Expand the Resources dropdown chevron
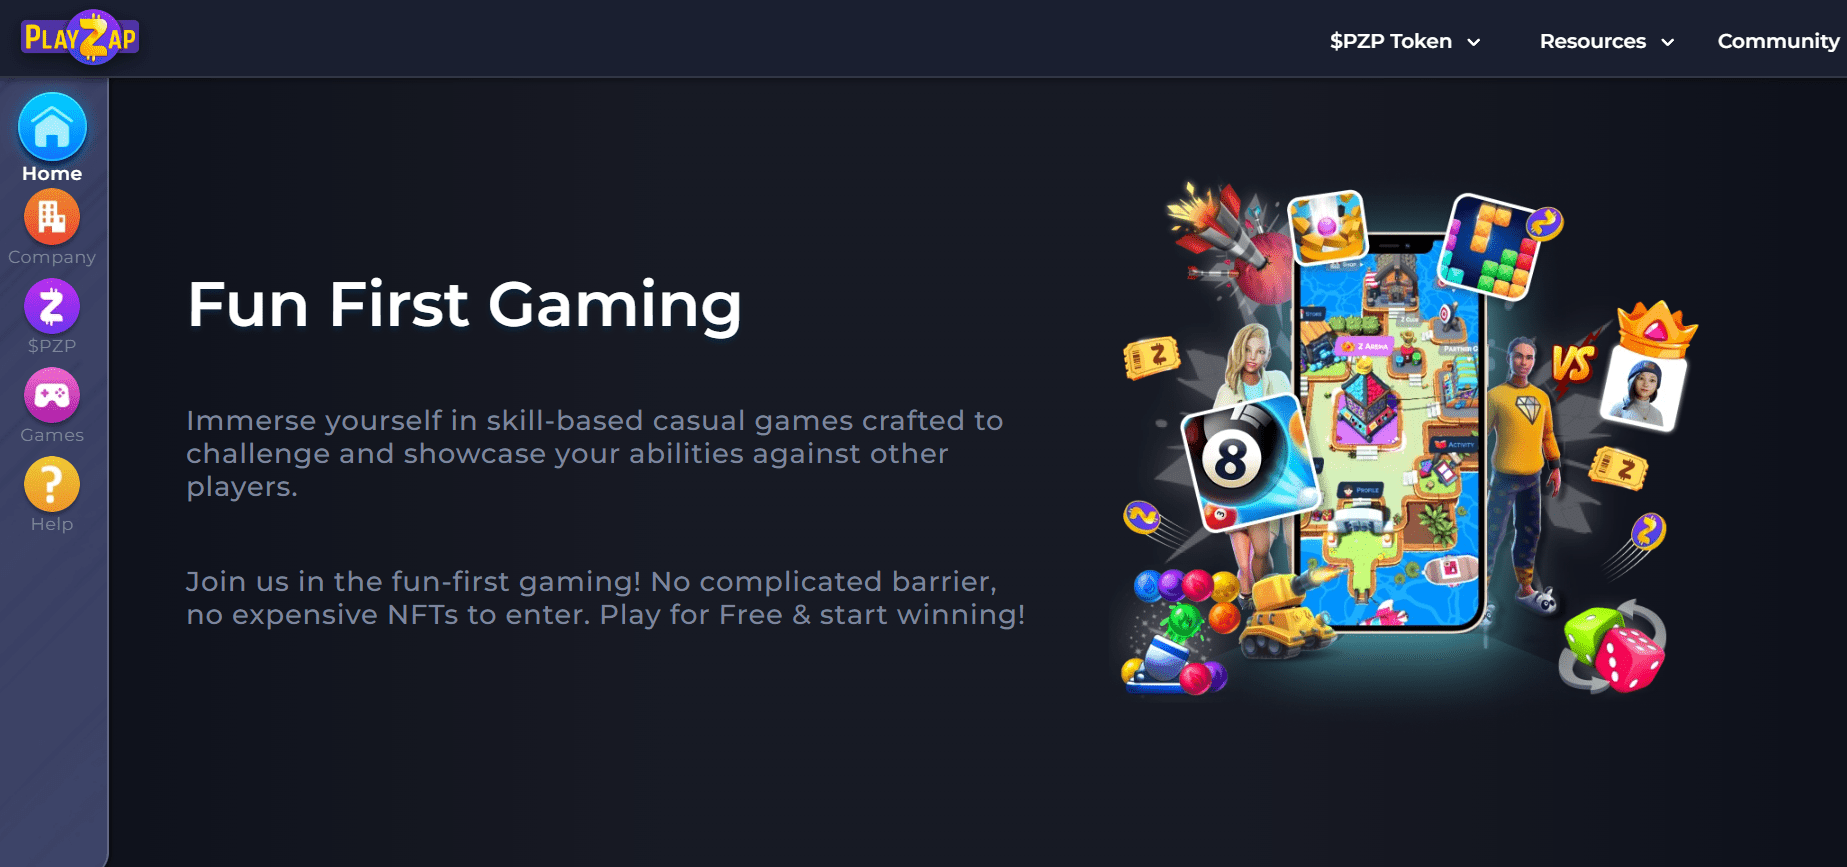 1667,42
